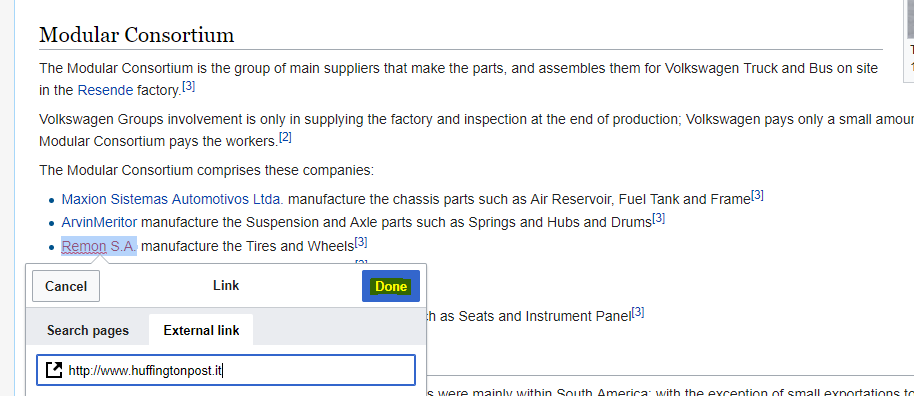Screen dimensions: 914x396
Task: Click reference [3] after Tires and Wheels
Action: coord(361,241)
